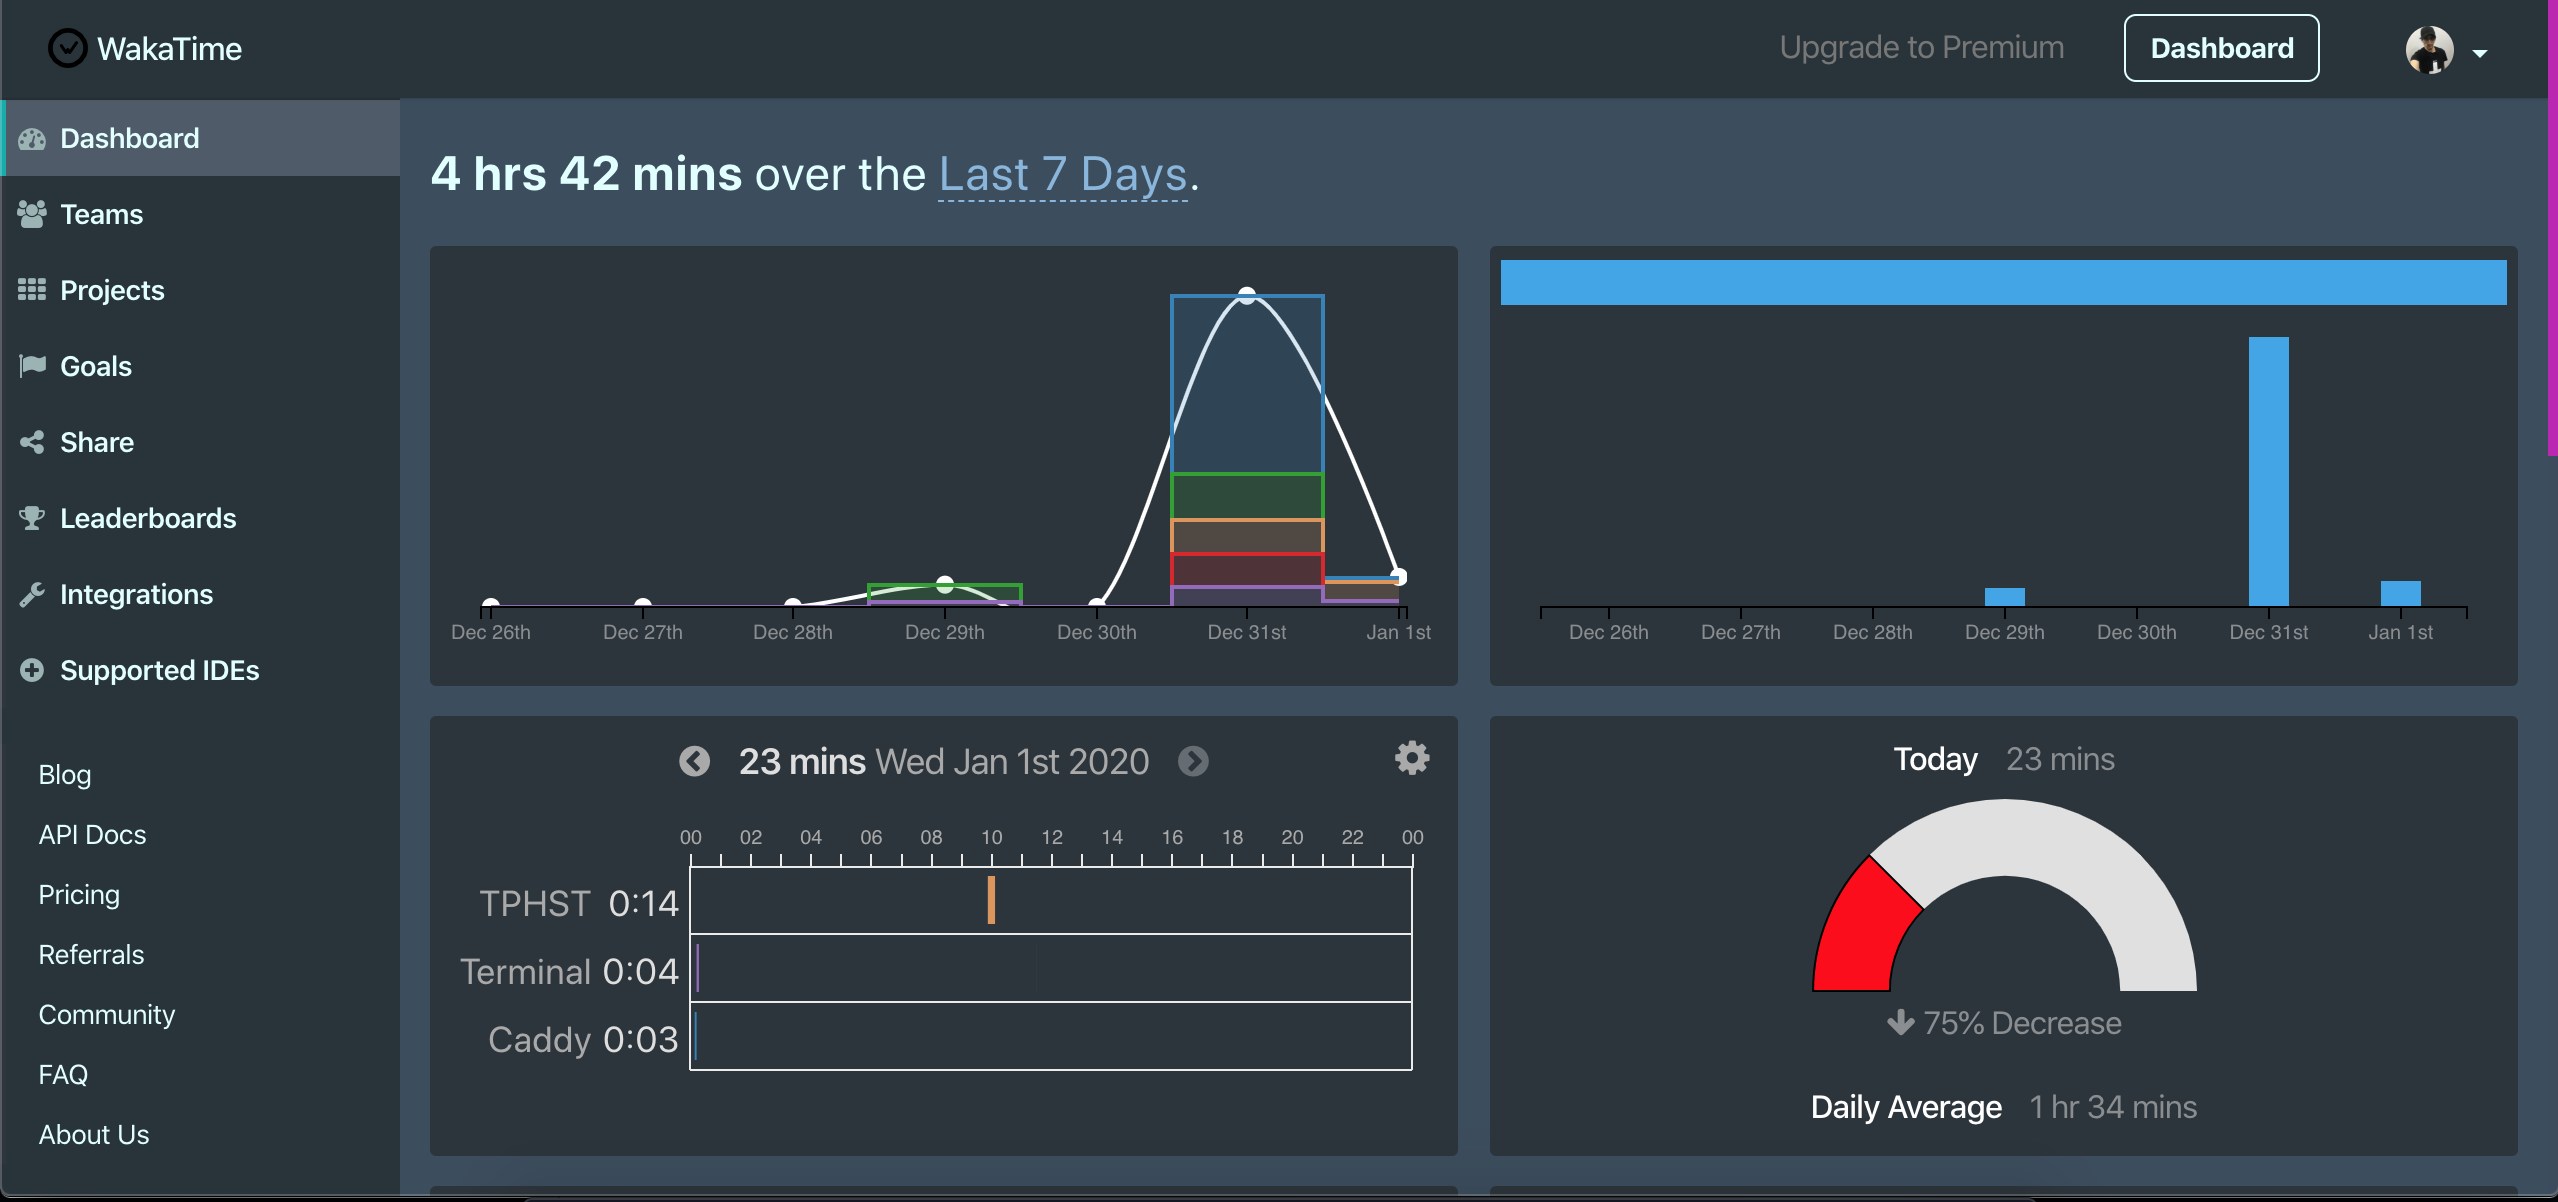Click the orange TPHST timeline marker
The image size is (2558, 1202).
[x=991, y=900]
